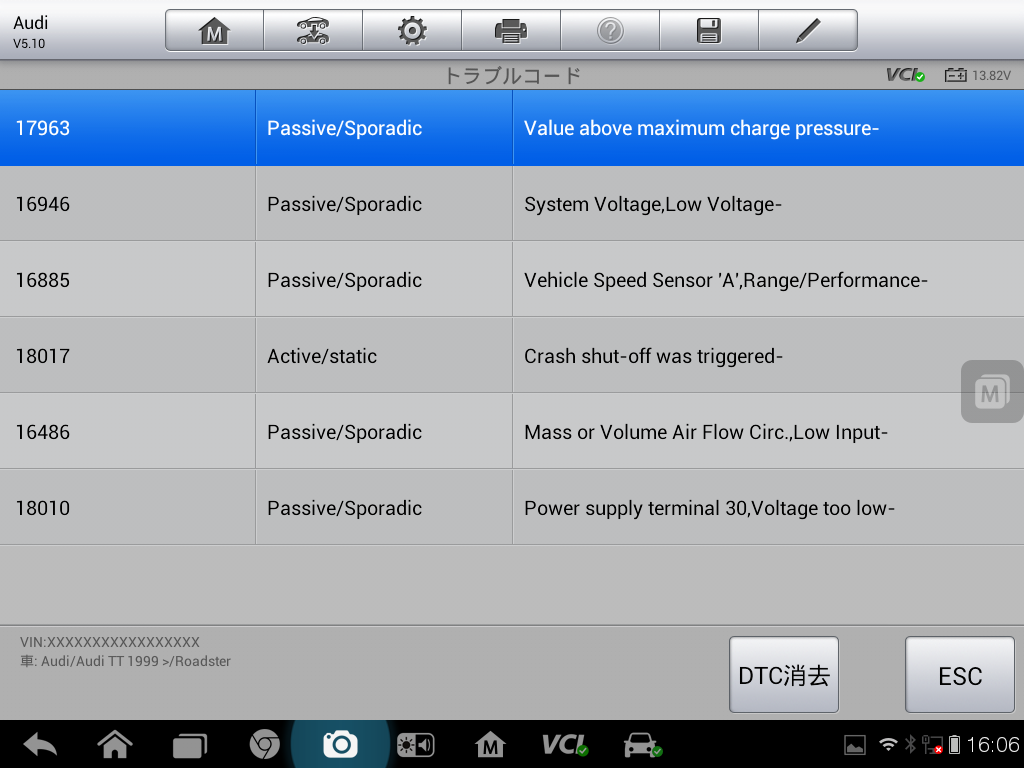Choose the Crash shut-off was triggered row
Viewport: 1024px width, 768px height.
(x=512, y=356)
